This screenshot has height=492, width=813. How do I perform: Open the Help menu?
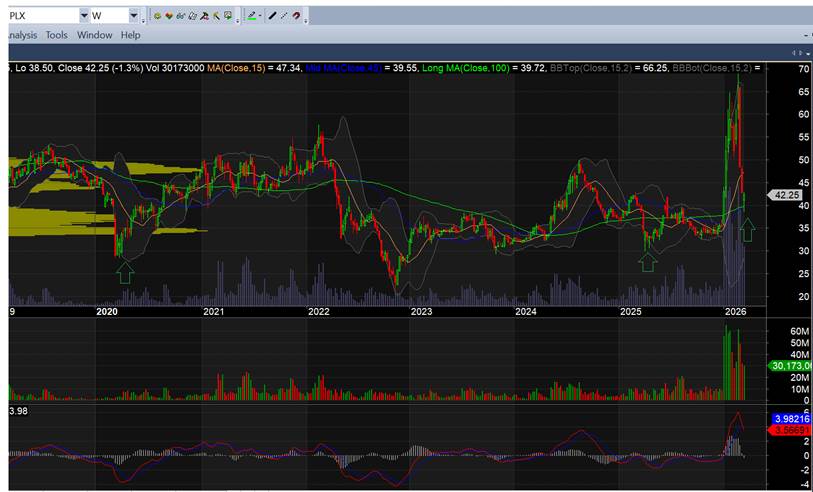[131, 35]
